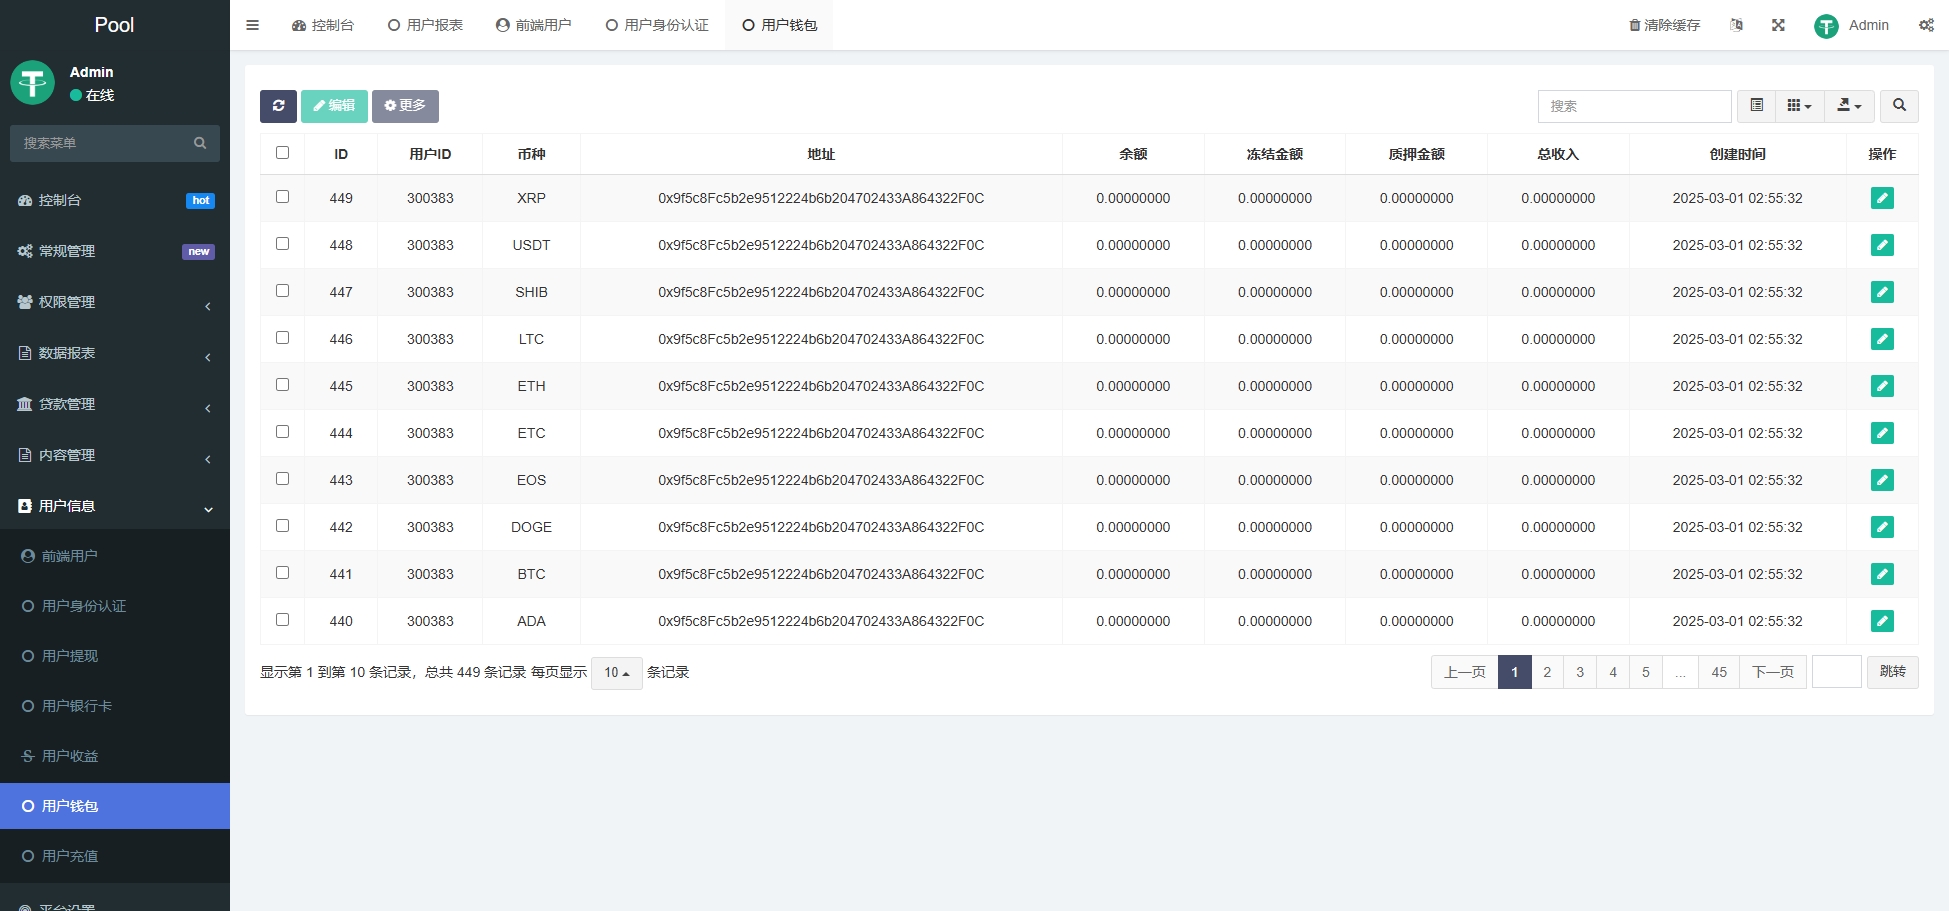
Task: Select the checkbox for ID 448 row
Action: click(x=282, y=244)
